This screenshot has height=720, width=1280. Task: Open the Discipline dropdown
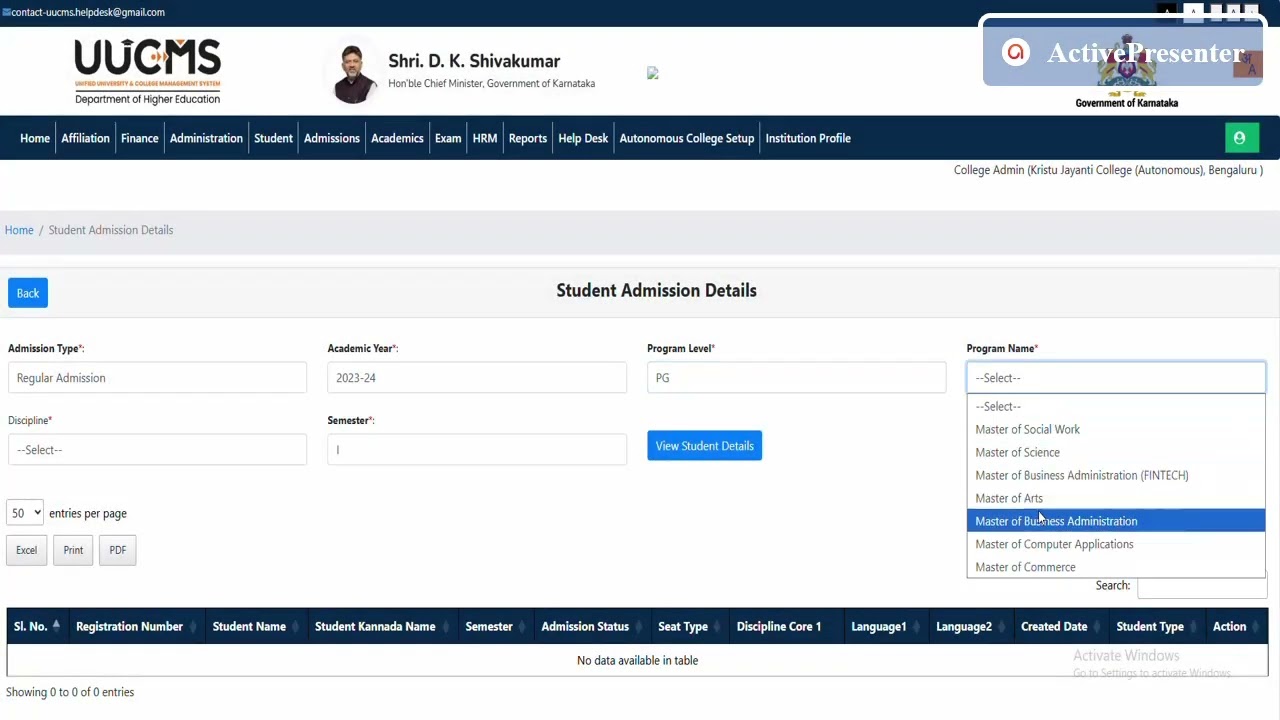pyautogui.click(x=157, y=450)
